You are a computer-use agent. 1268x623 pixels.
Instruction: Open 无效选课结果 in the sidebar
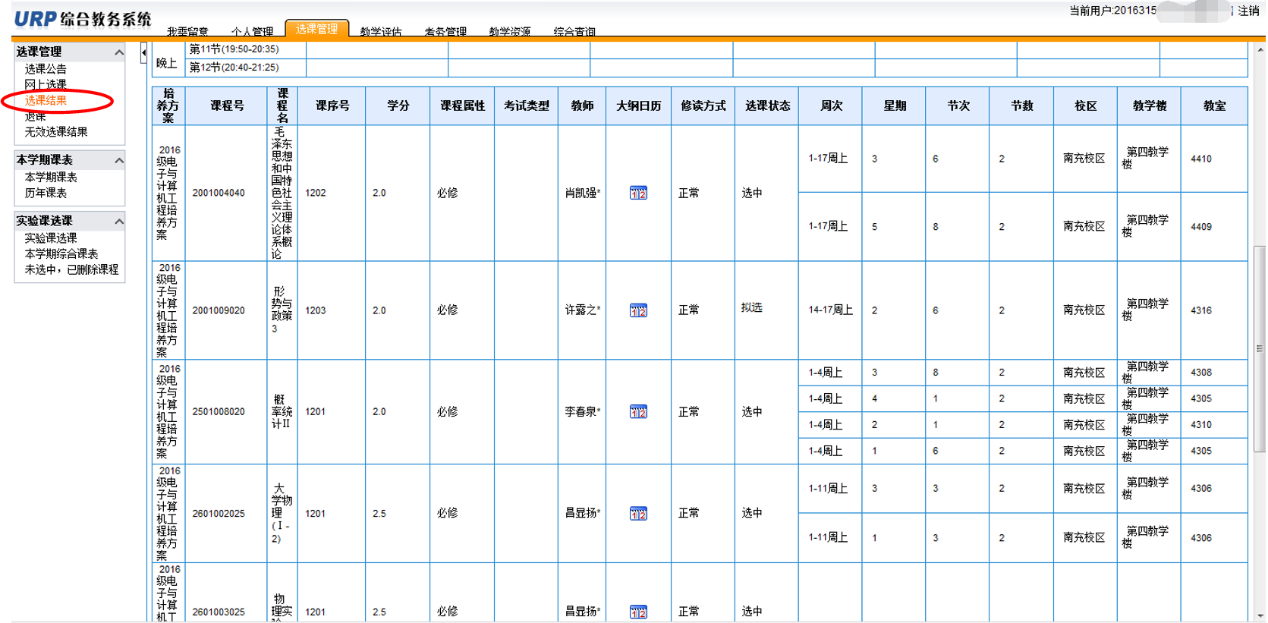[x=56, y=132]
